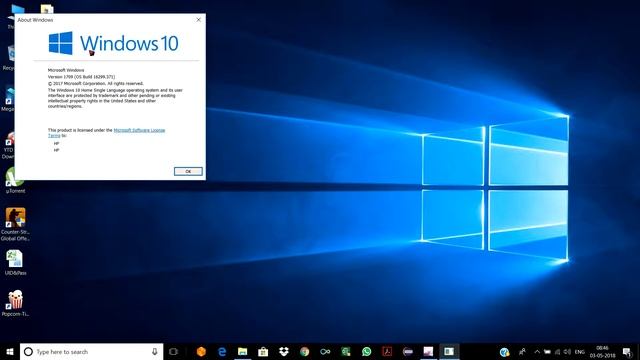Viewport: 640px width, 360px height.
Task: Launch the orange cube app on taskbar
Action: pos(201,351)
